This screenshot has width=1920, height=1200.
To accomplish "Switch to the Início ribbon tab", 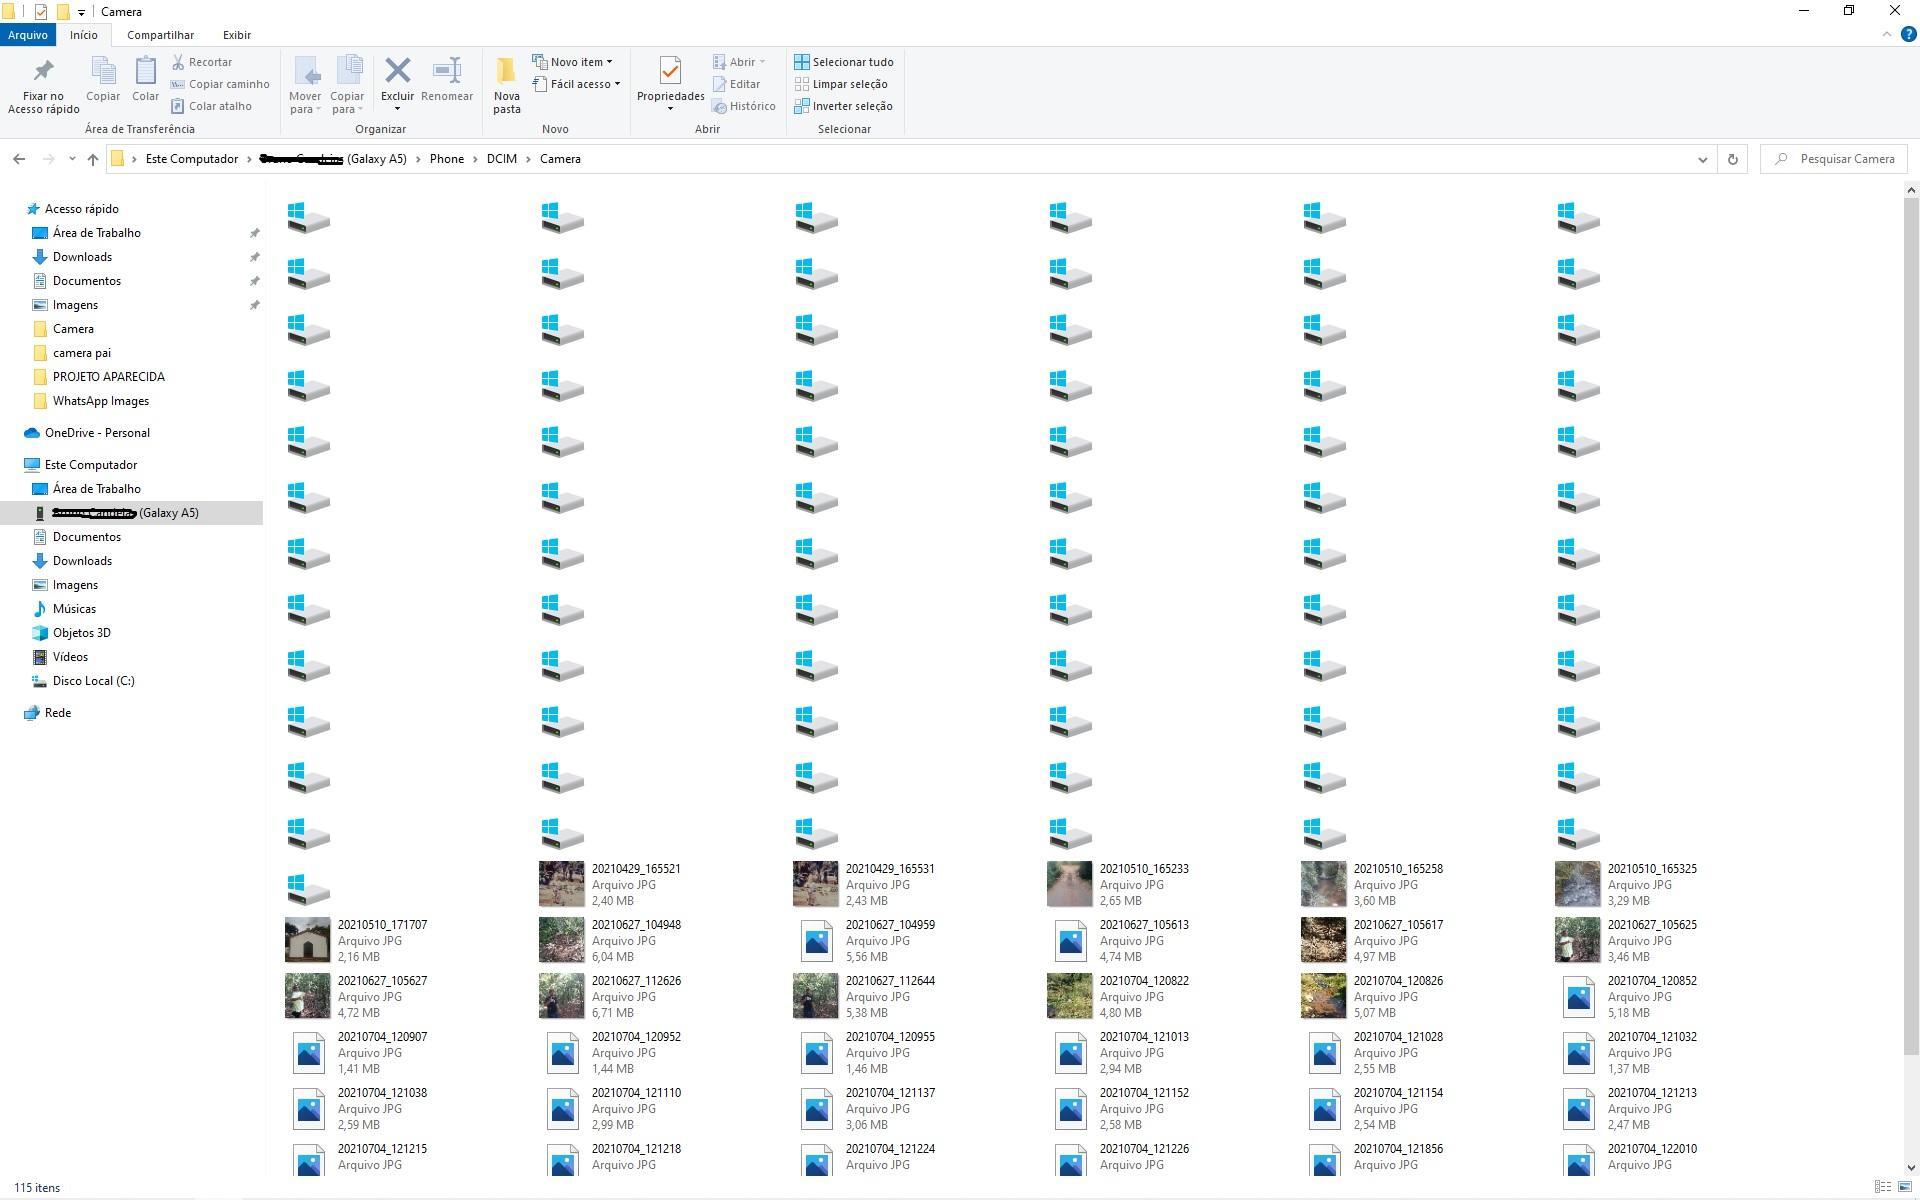I will click(x=84, y=35).
